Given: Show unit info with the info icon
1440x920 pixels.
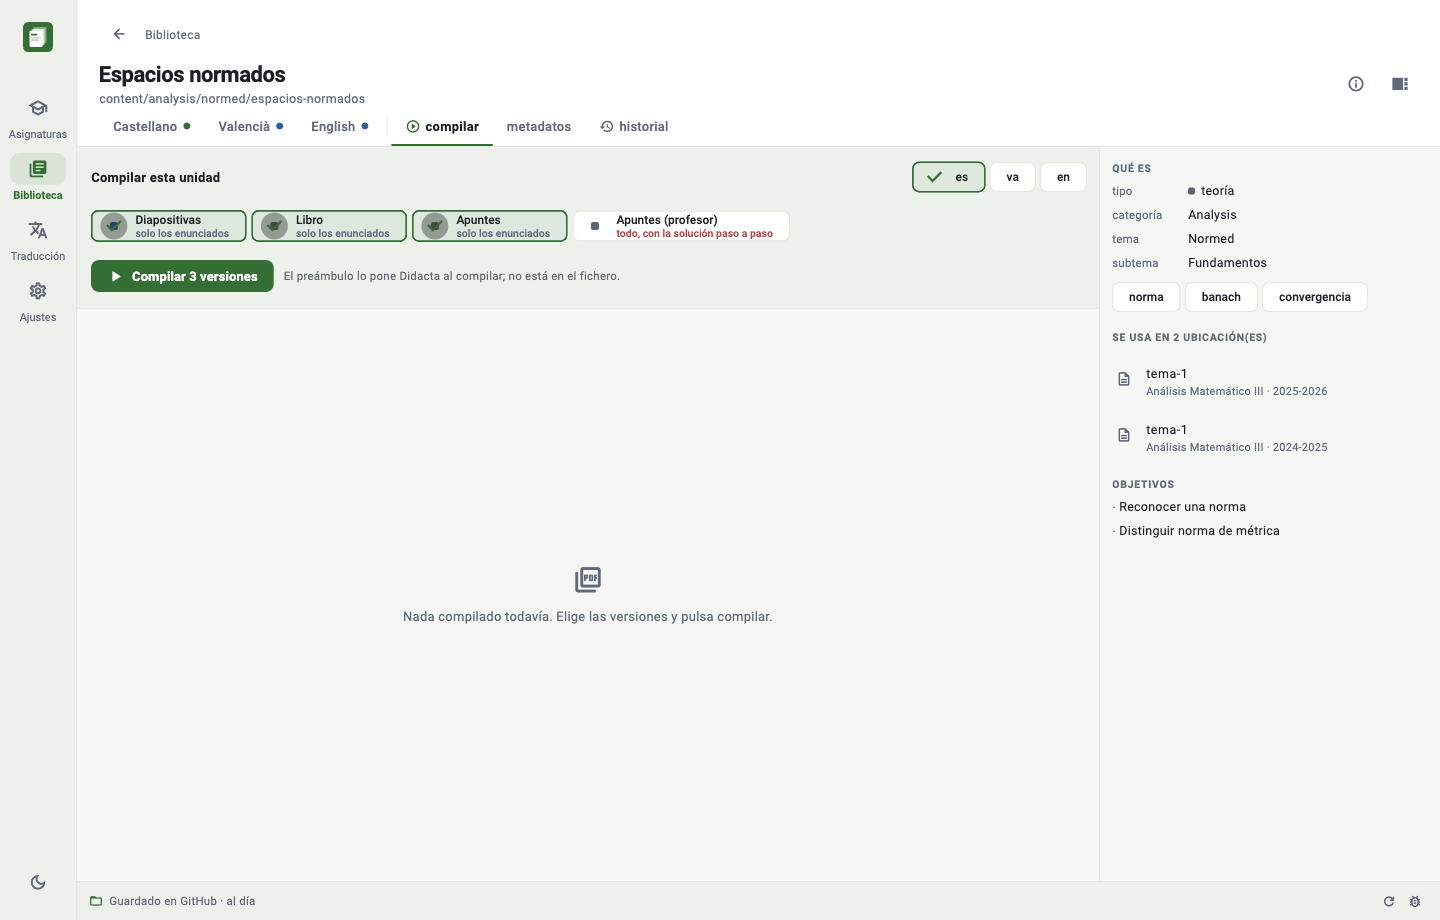Looking at the screenshot, I should (1356, 84).
